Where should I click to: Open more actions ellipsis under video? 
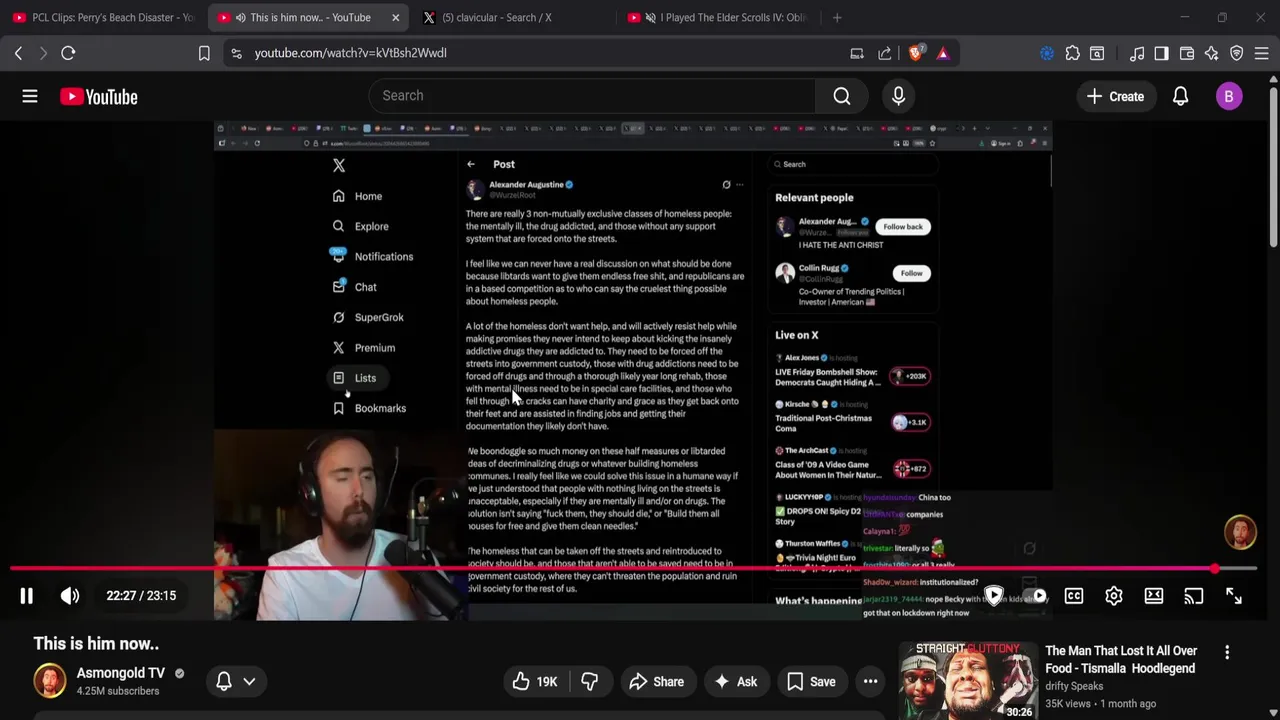pos(871,682)
